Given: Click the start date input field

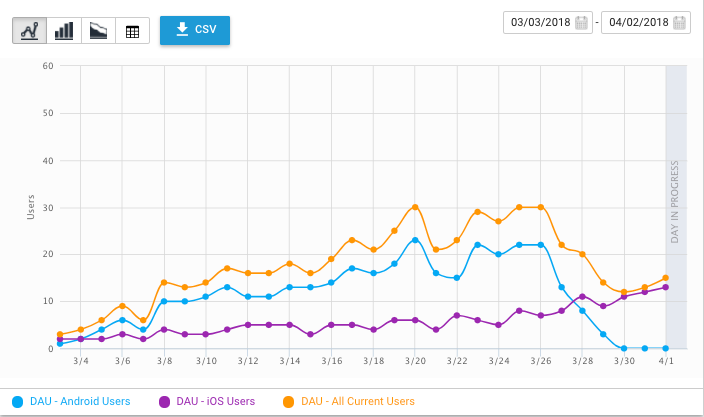Looking at the screenshot, I should (540, 23).
